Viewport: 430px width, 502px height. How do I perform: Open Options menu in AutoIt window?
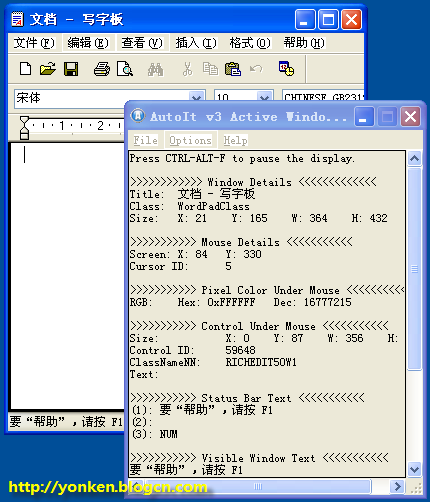[190, 140]
